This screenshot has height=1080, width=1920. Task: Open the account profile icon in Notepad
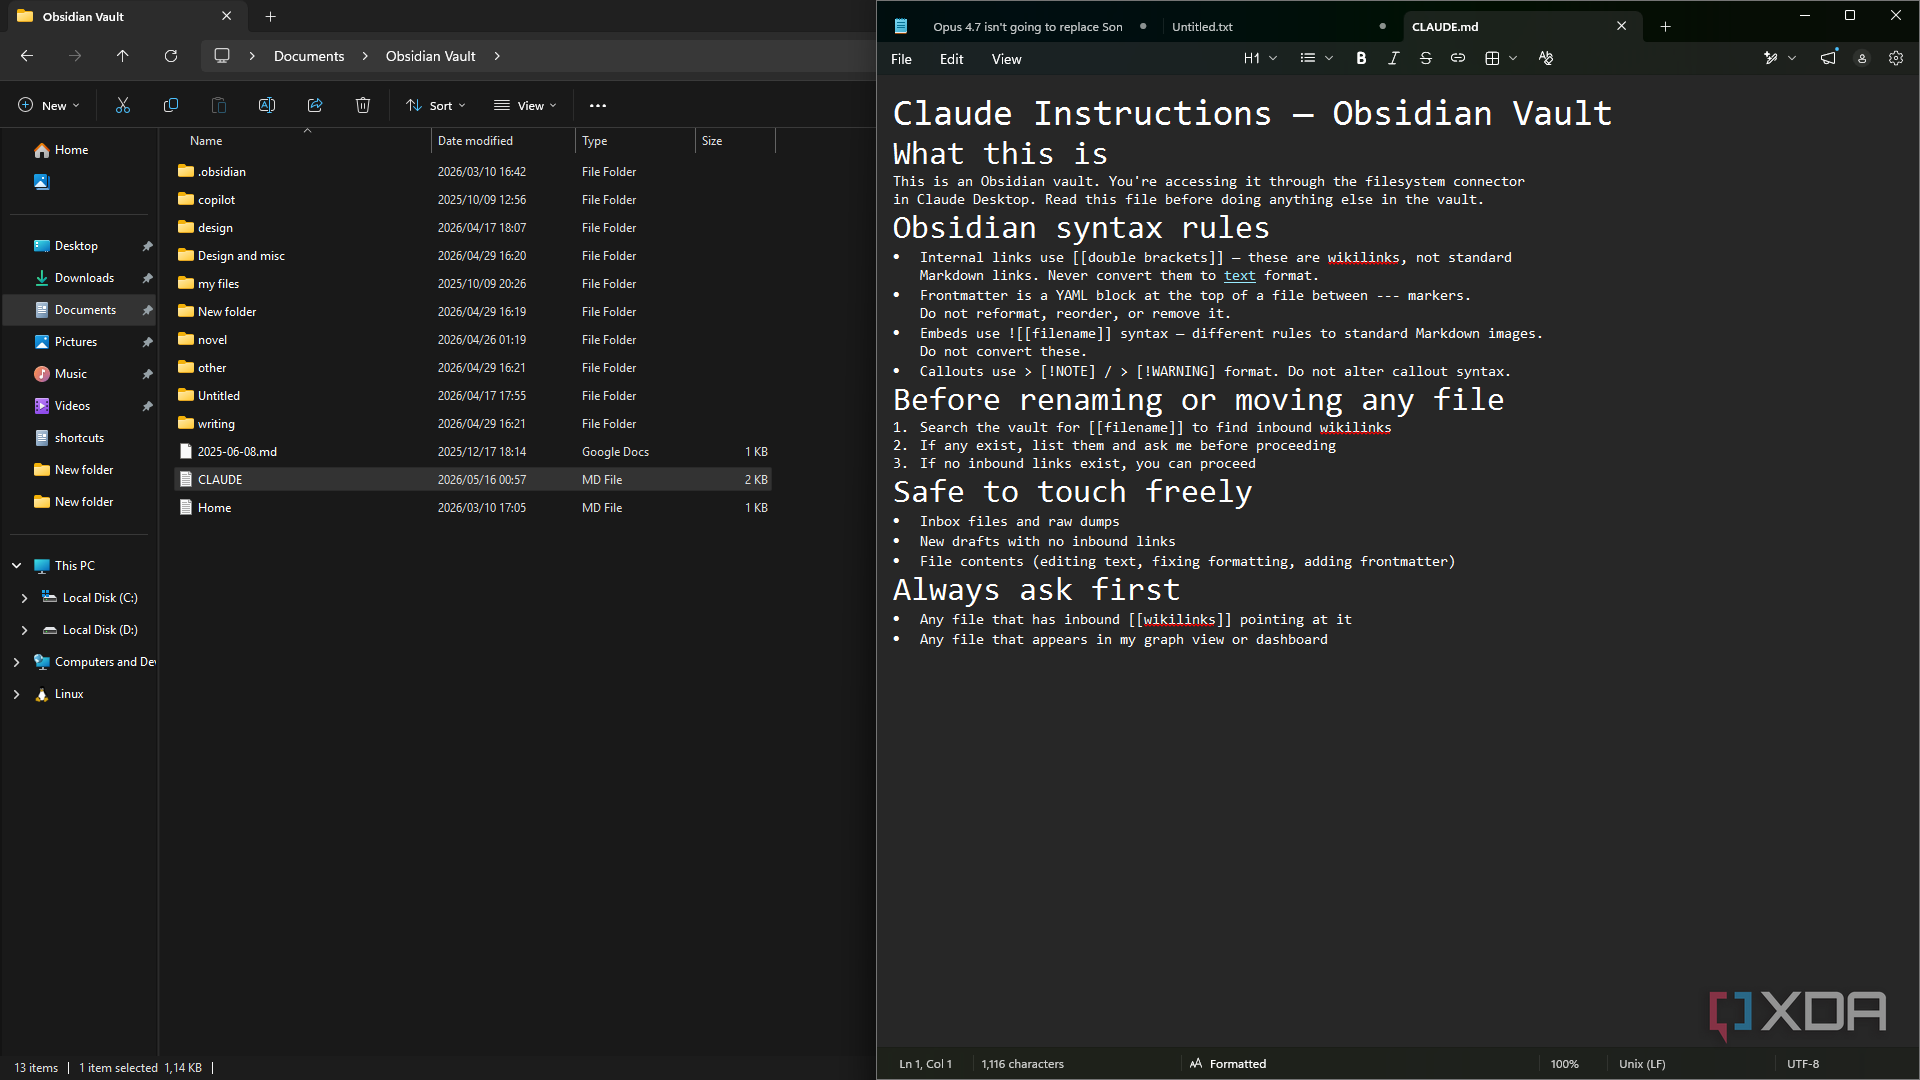tap(1862, 58)
